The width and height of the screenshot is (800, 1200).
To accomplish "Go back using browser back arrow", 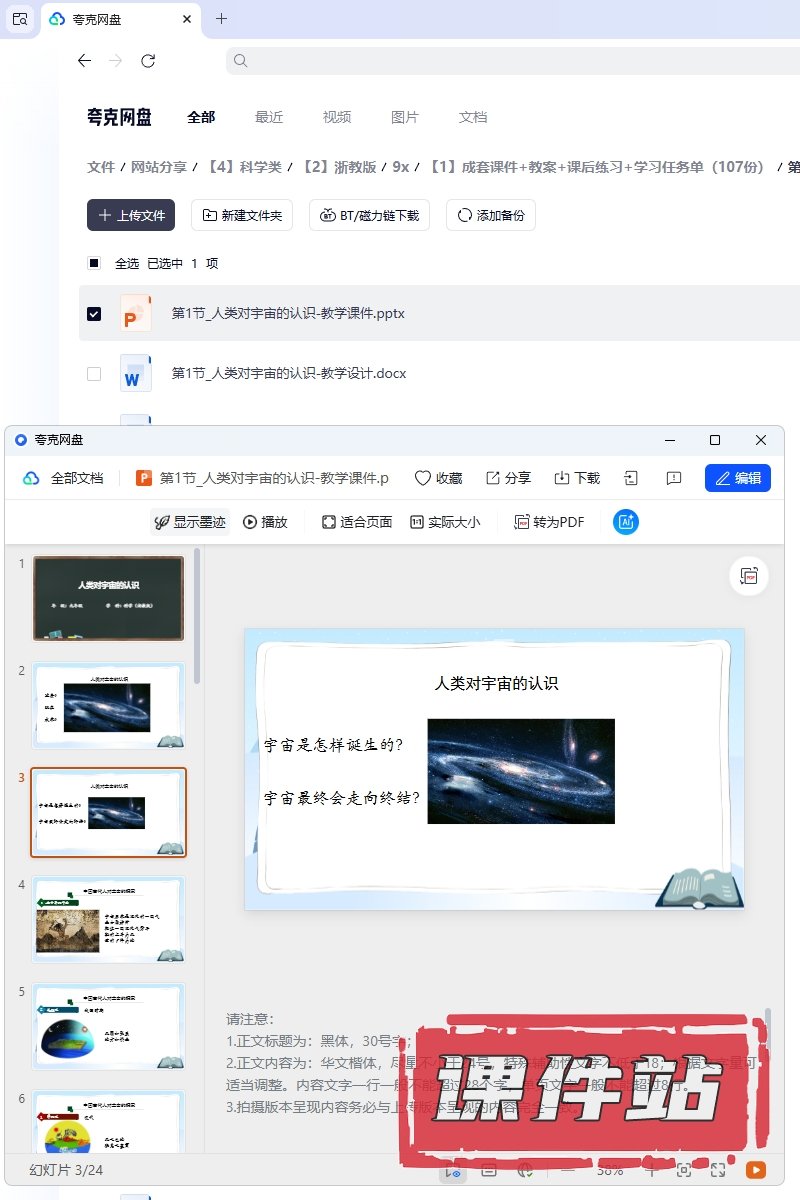I will pos(84,61).
